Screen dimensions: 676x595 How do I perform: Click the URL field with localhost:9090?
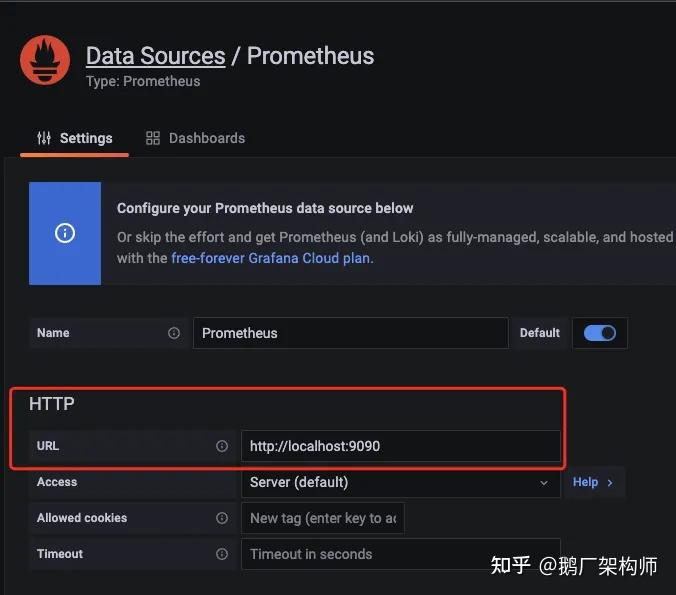tap(401, 446)
